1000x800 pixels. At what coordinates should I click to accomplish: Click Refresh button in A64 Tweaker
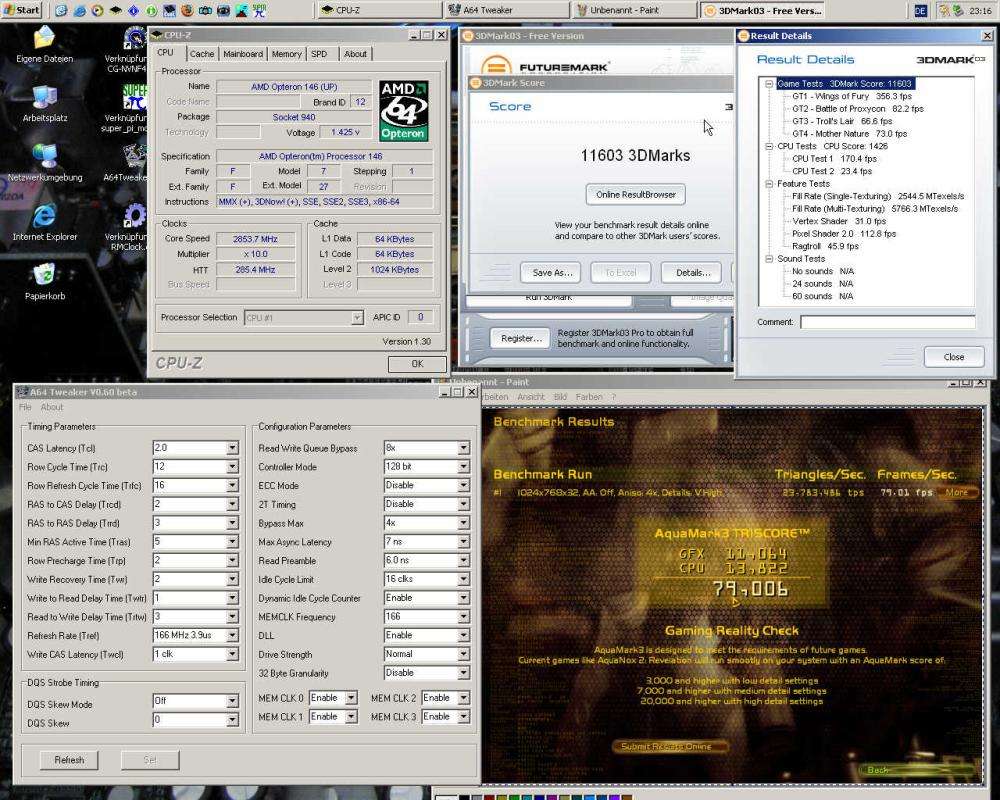pos(69,760)
